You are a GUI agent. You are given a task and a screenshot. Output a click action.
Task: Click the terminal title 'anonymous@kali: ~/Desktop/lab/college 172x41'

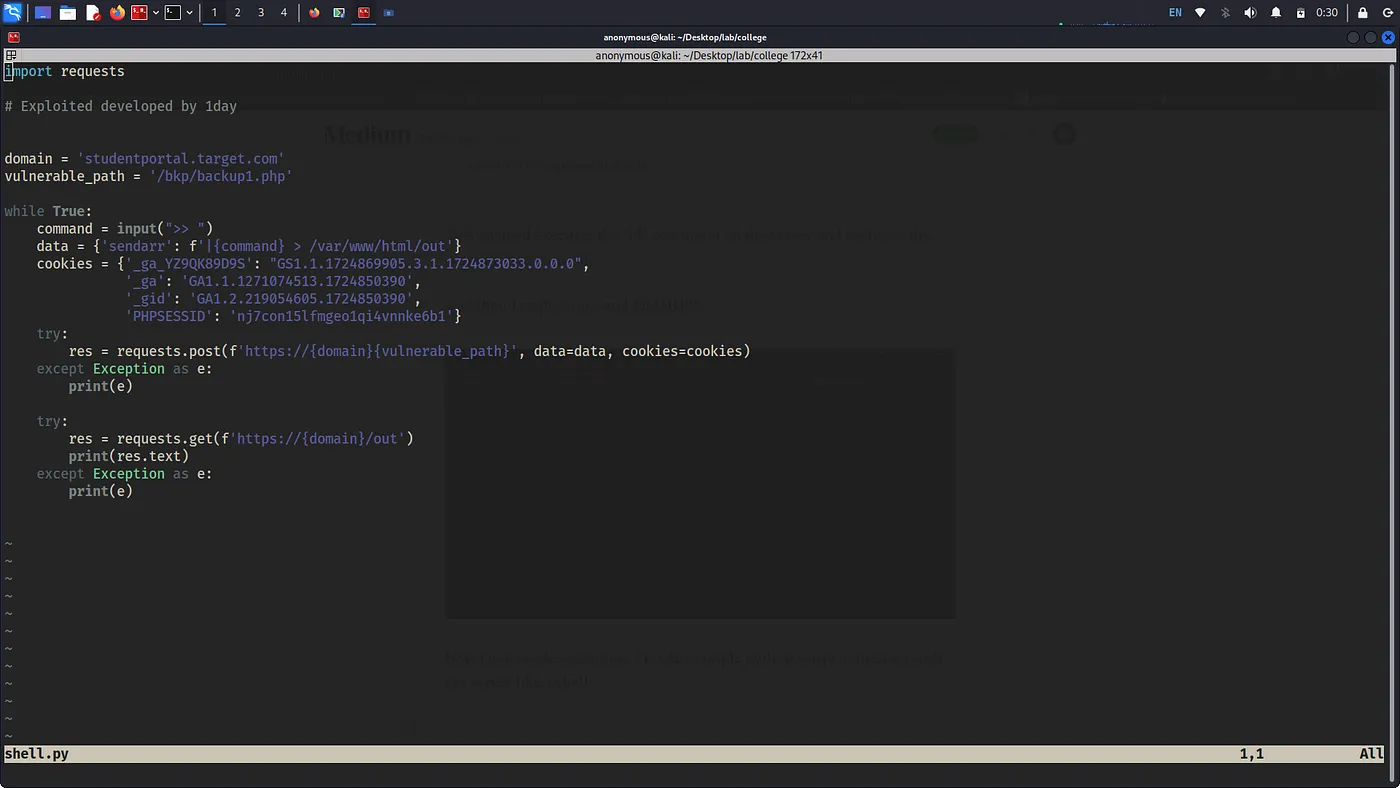tap(709, 55)
